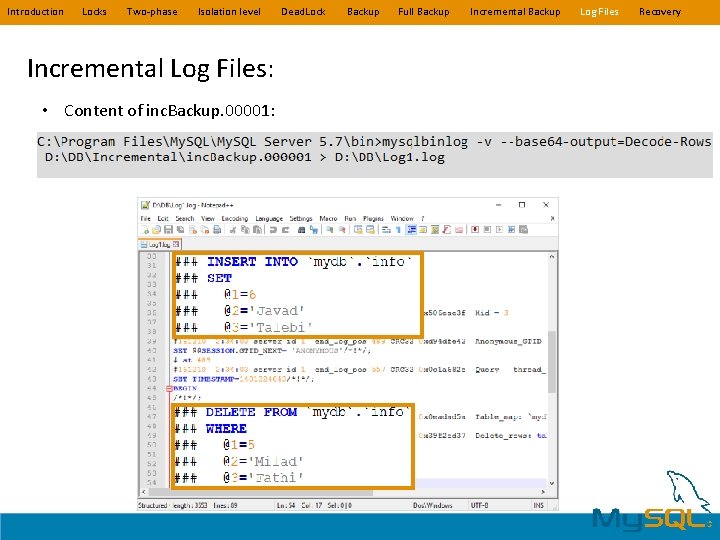Screen dimensions: 720x540
Task: Click the Close All toolbar icon
Action: (x=204, y=230)
